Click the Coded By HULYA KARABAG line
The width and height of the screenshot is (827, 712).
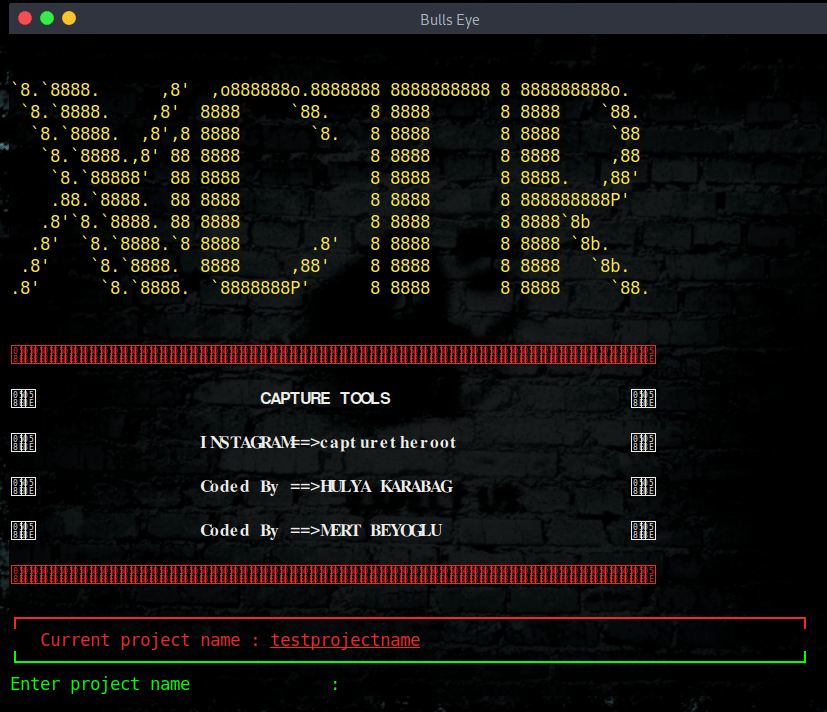[326, 487]
